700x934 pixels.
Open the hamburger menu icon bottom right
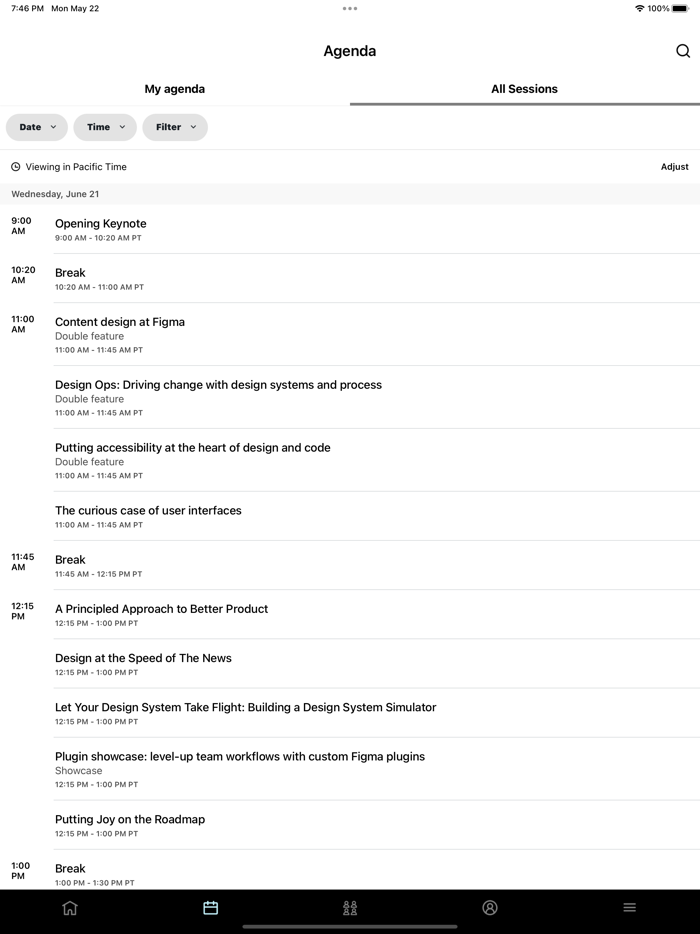pyautogui.click(x=629, y=907)
